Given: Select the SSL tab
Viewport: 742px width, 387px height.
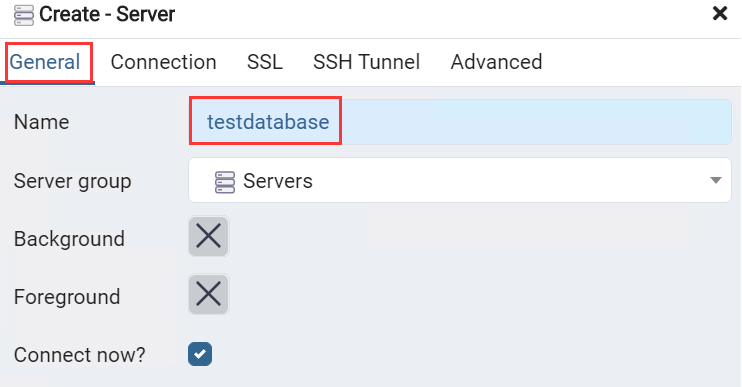Looking at the screenshot, I should click(x=265, y=62).
